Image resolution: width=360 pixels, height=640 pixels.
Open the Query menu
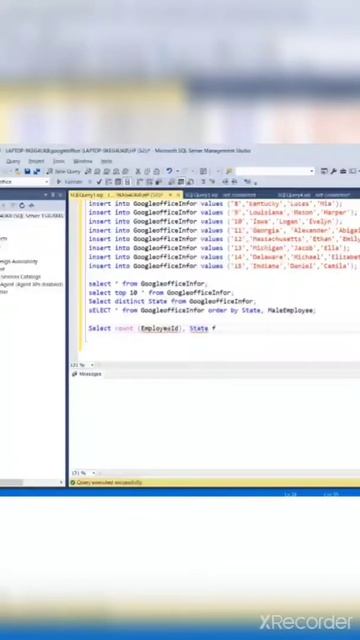pyautogui.click(x=13, y=161)
